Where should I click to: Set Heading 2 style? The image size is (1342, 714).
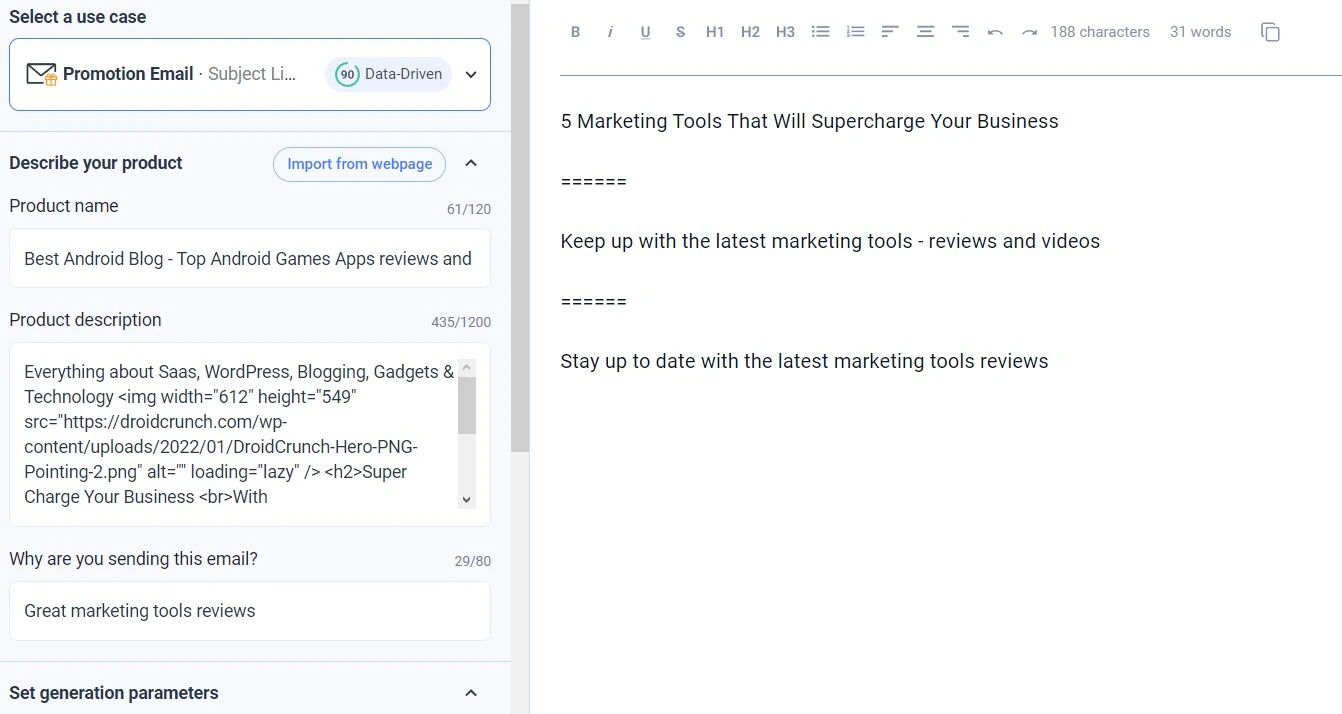point(750,32)
